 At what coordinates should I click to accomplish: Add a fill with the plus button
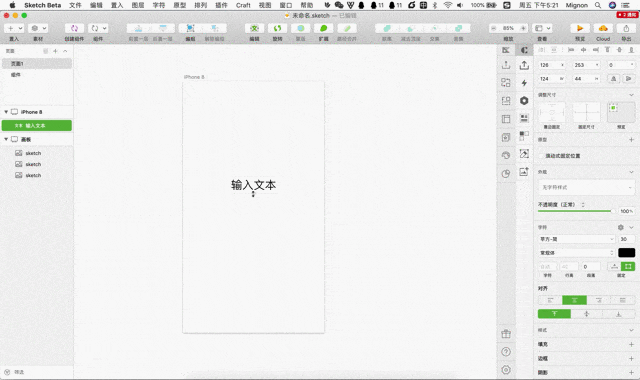point(631,344)
